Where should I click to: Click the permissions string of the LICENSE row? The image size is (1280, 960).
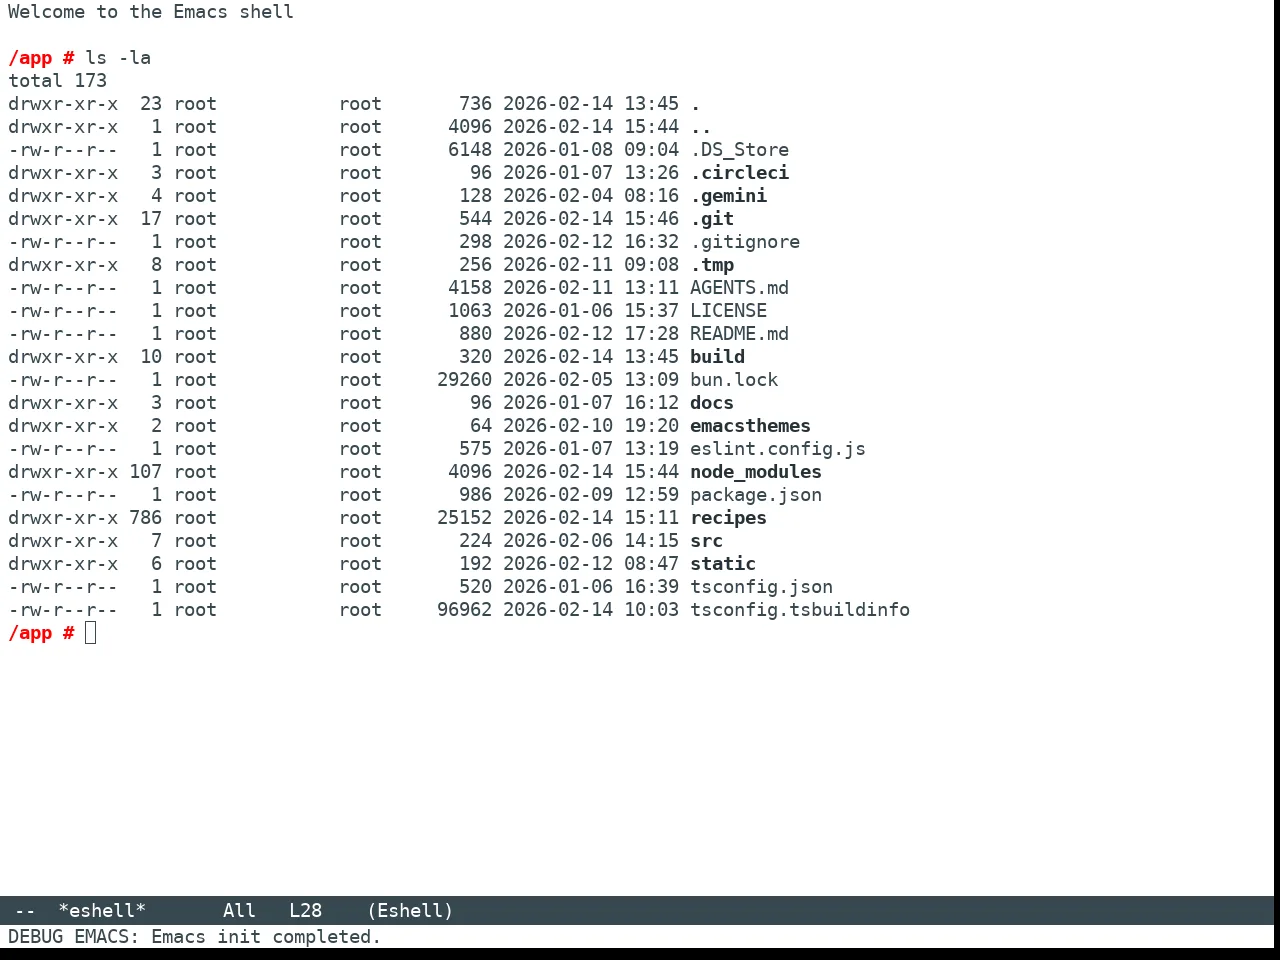click(63, 311)
